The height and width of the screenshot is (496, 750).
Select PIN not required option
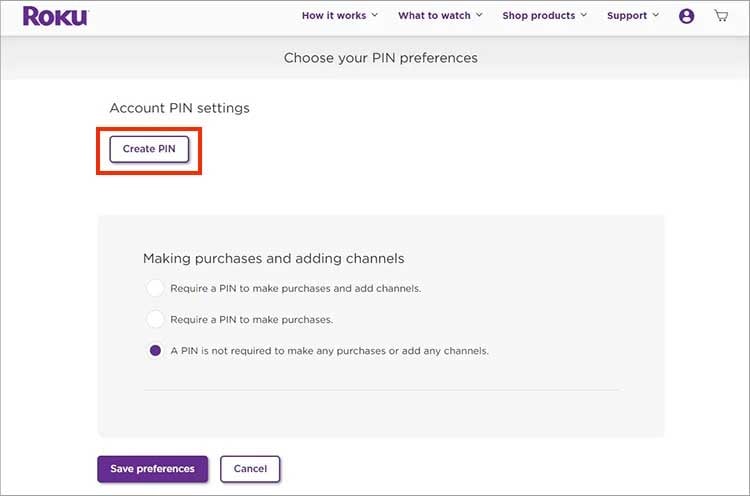pyautogui.click(x=155, y=351)
